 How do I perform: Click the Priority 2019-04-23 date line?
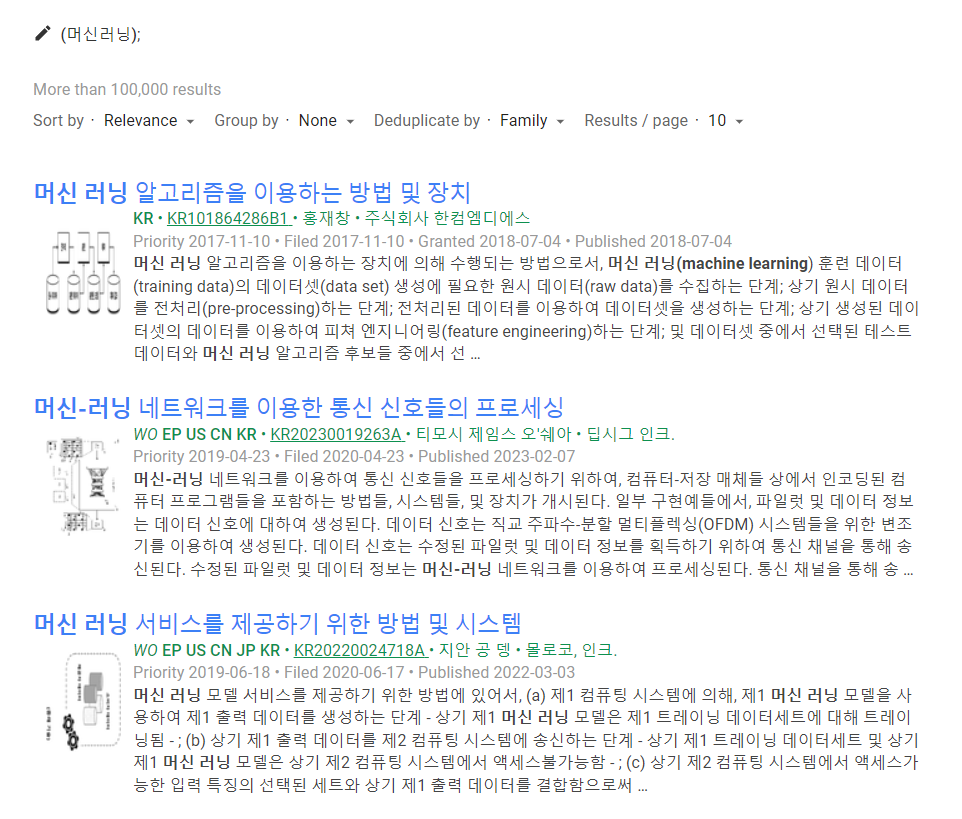[354, 457]
